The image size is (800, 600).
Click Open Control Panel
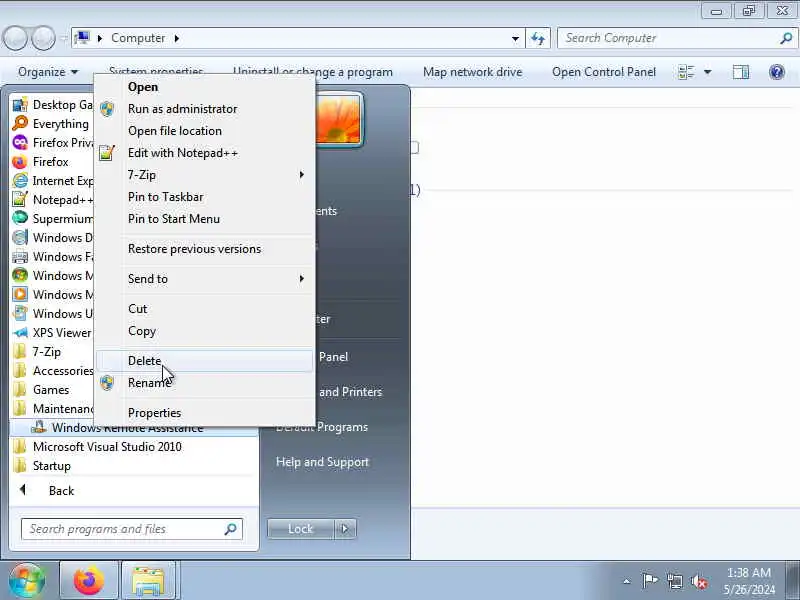(x=604, y=72)
